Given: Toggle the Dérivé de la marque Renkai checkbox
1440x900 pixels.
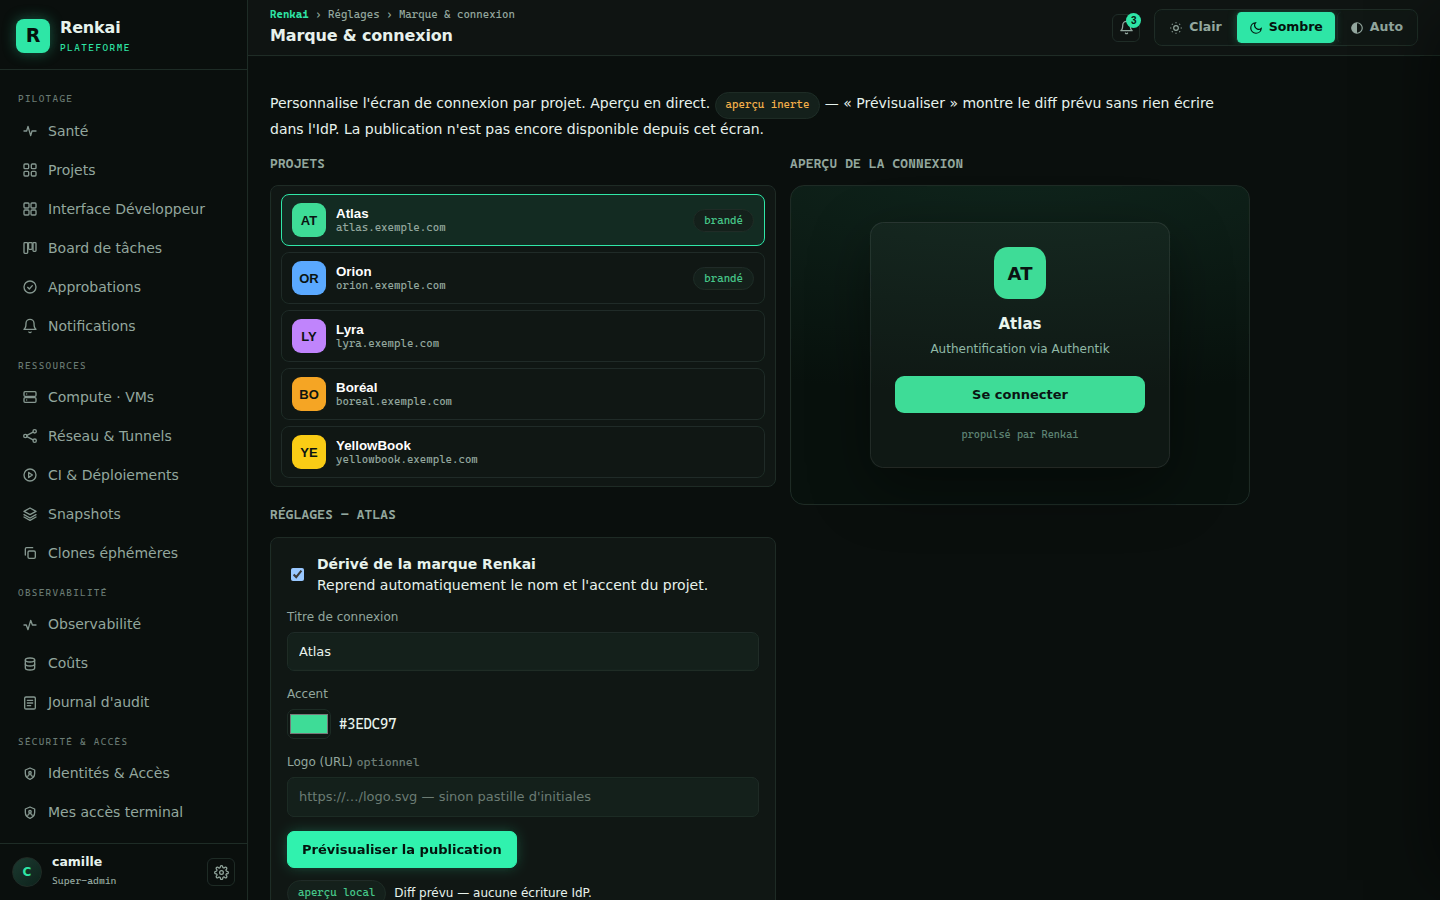Looking at the screenshot, I should click(297, 574).
